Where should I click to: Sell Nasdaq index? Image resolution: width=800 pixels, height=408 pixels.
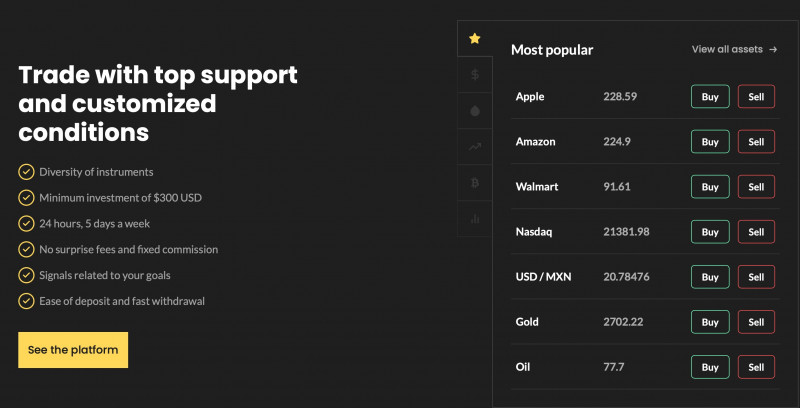(756, 232)
